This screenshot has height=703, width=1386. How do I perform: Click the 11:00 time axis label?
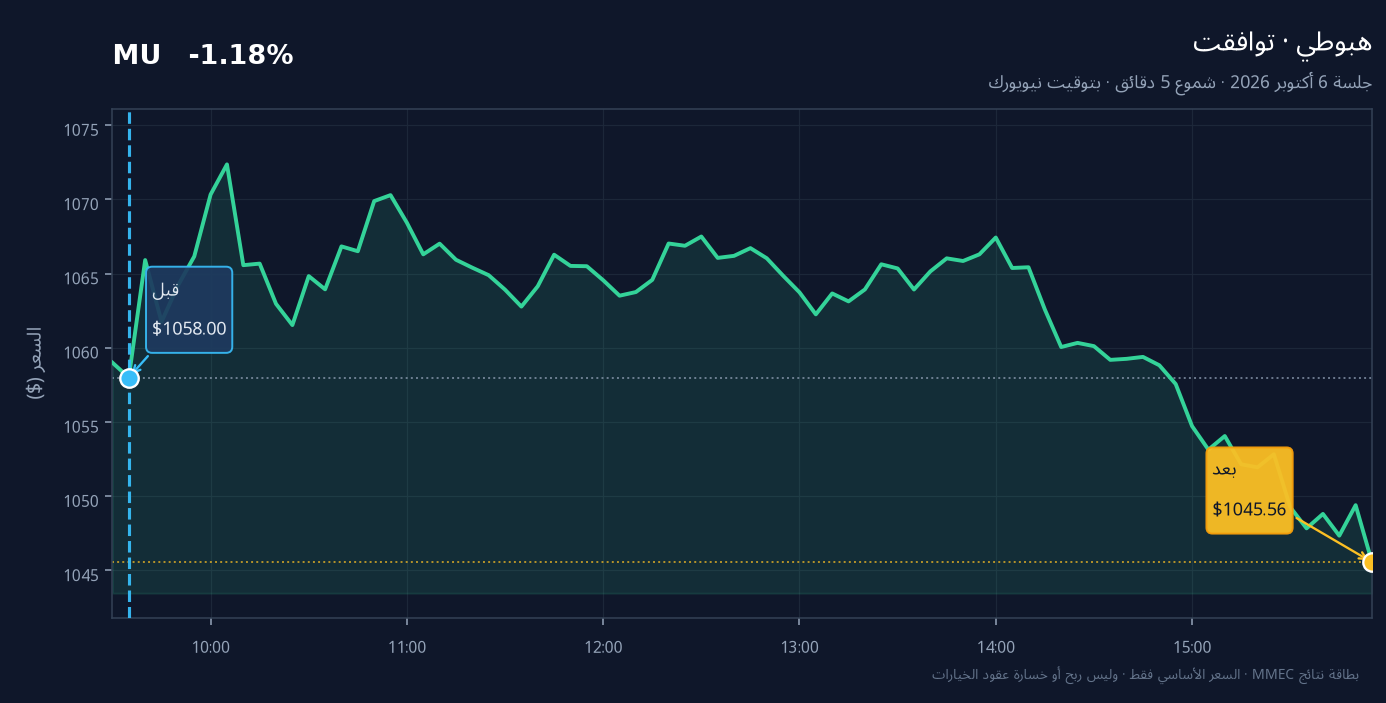click(x=407, y=646)
